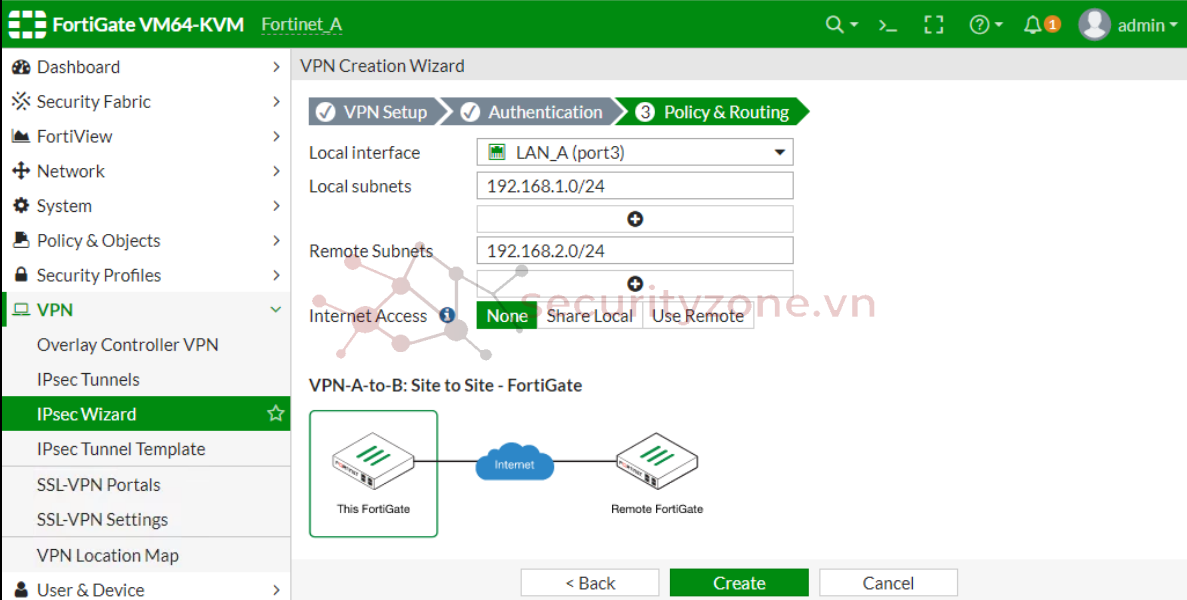Toggle the fullscreen icon
The image size is (1187, 600).
pos(934,25)
